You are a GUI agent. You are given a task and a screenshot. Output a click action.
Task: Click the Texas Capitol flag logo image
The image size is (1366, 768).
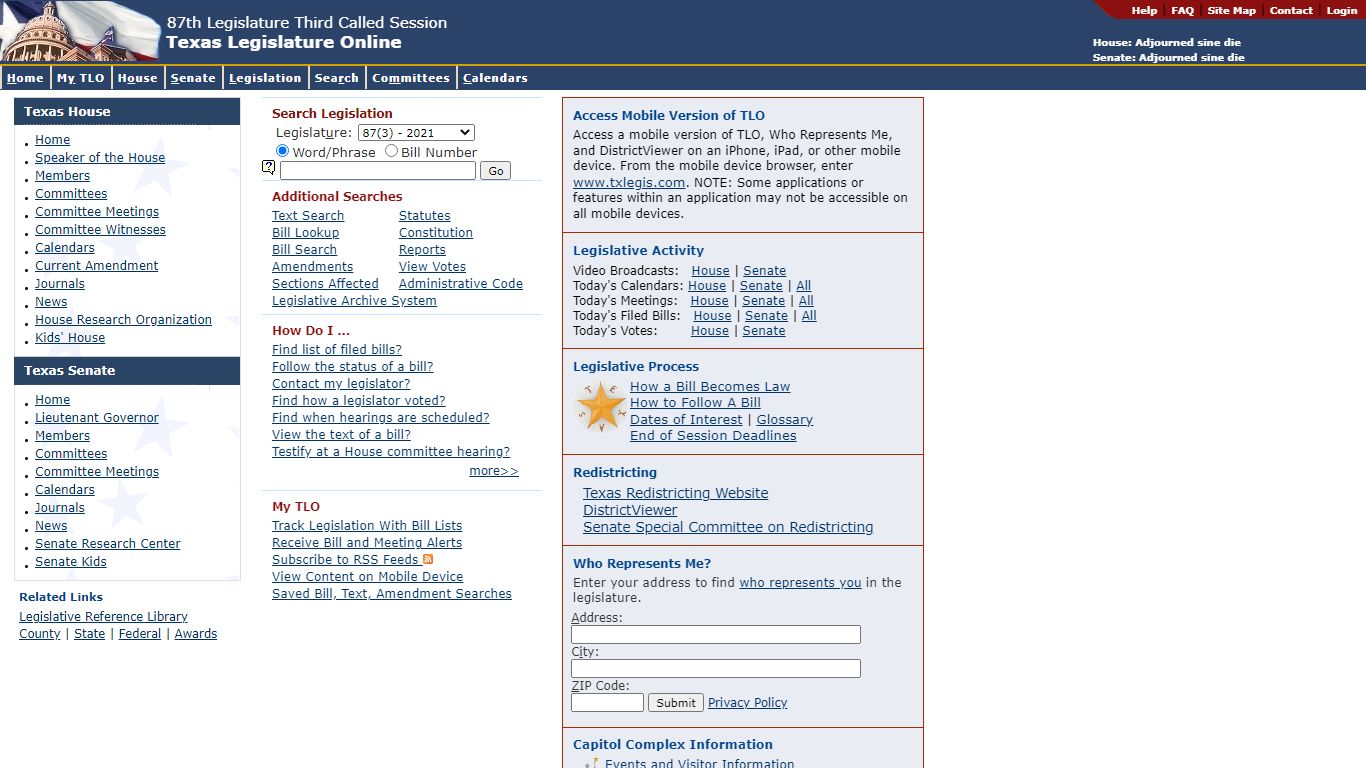pos(81,31)
